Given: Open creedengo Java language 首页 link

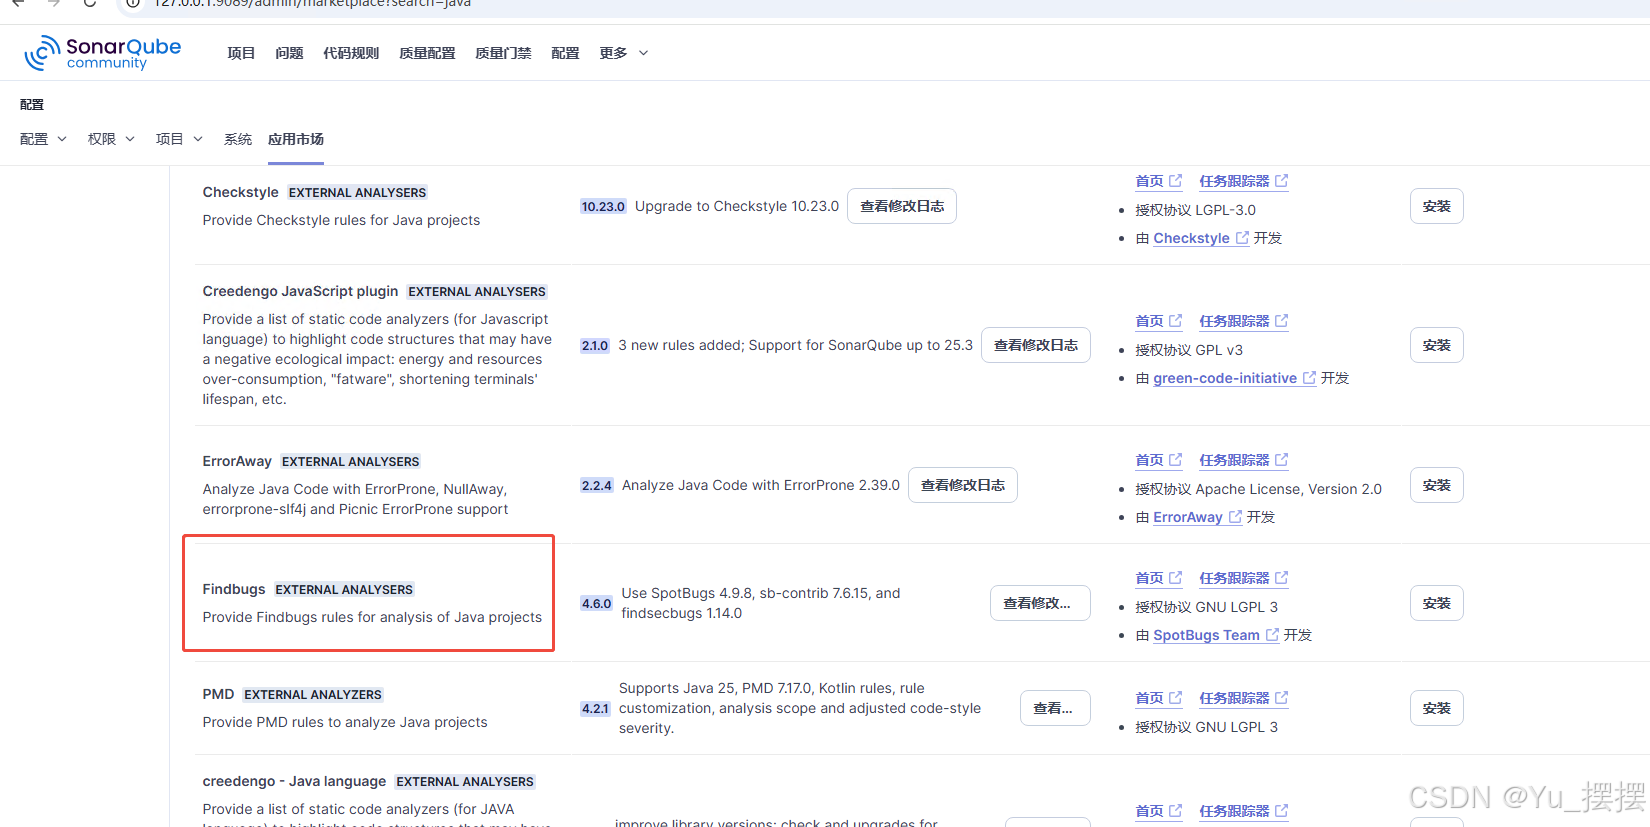Looking at the screenshot, I should coord(1159,811).
